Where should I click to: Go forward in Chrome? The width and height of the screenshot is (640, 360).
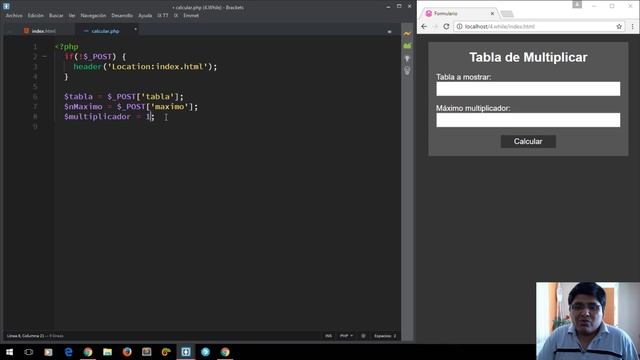[435, 27]
